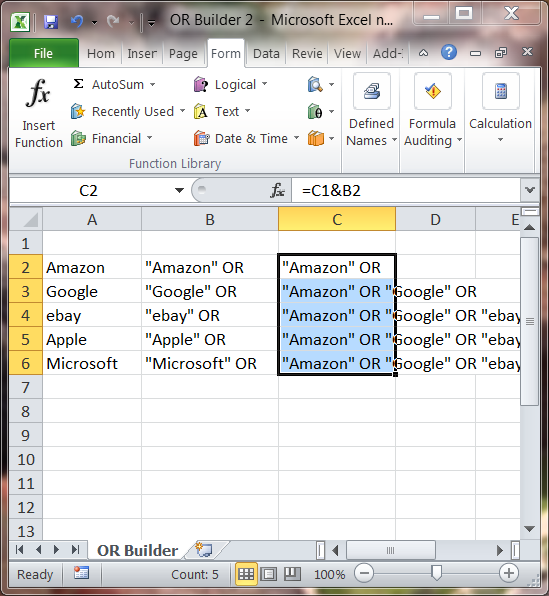The image size is (549, 596).
Task: Click the Select All corner button
Action: pos(26,219)
